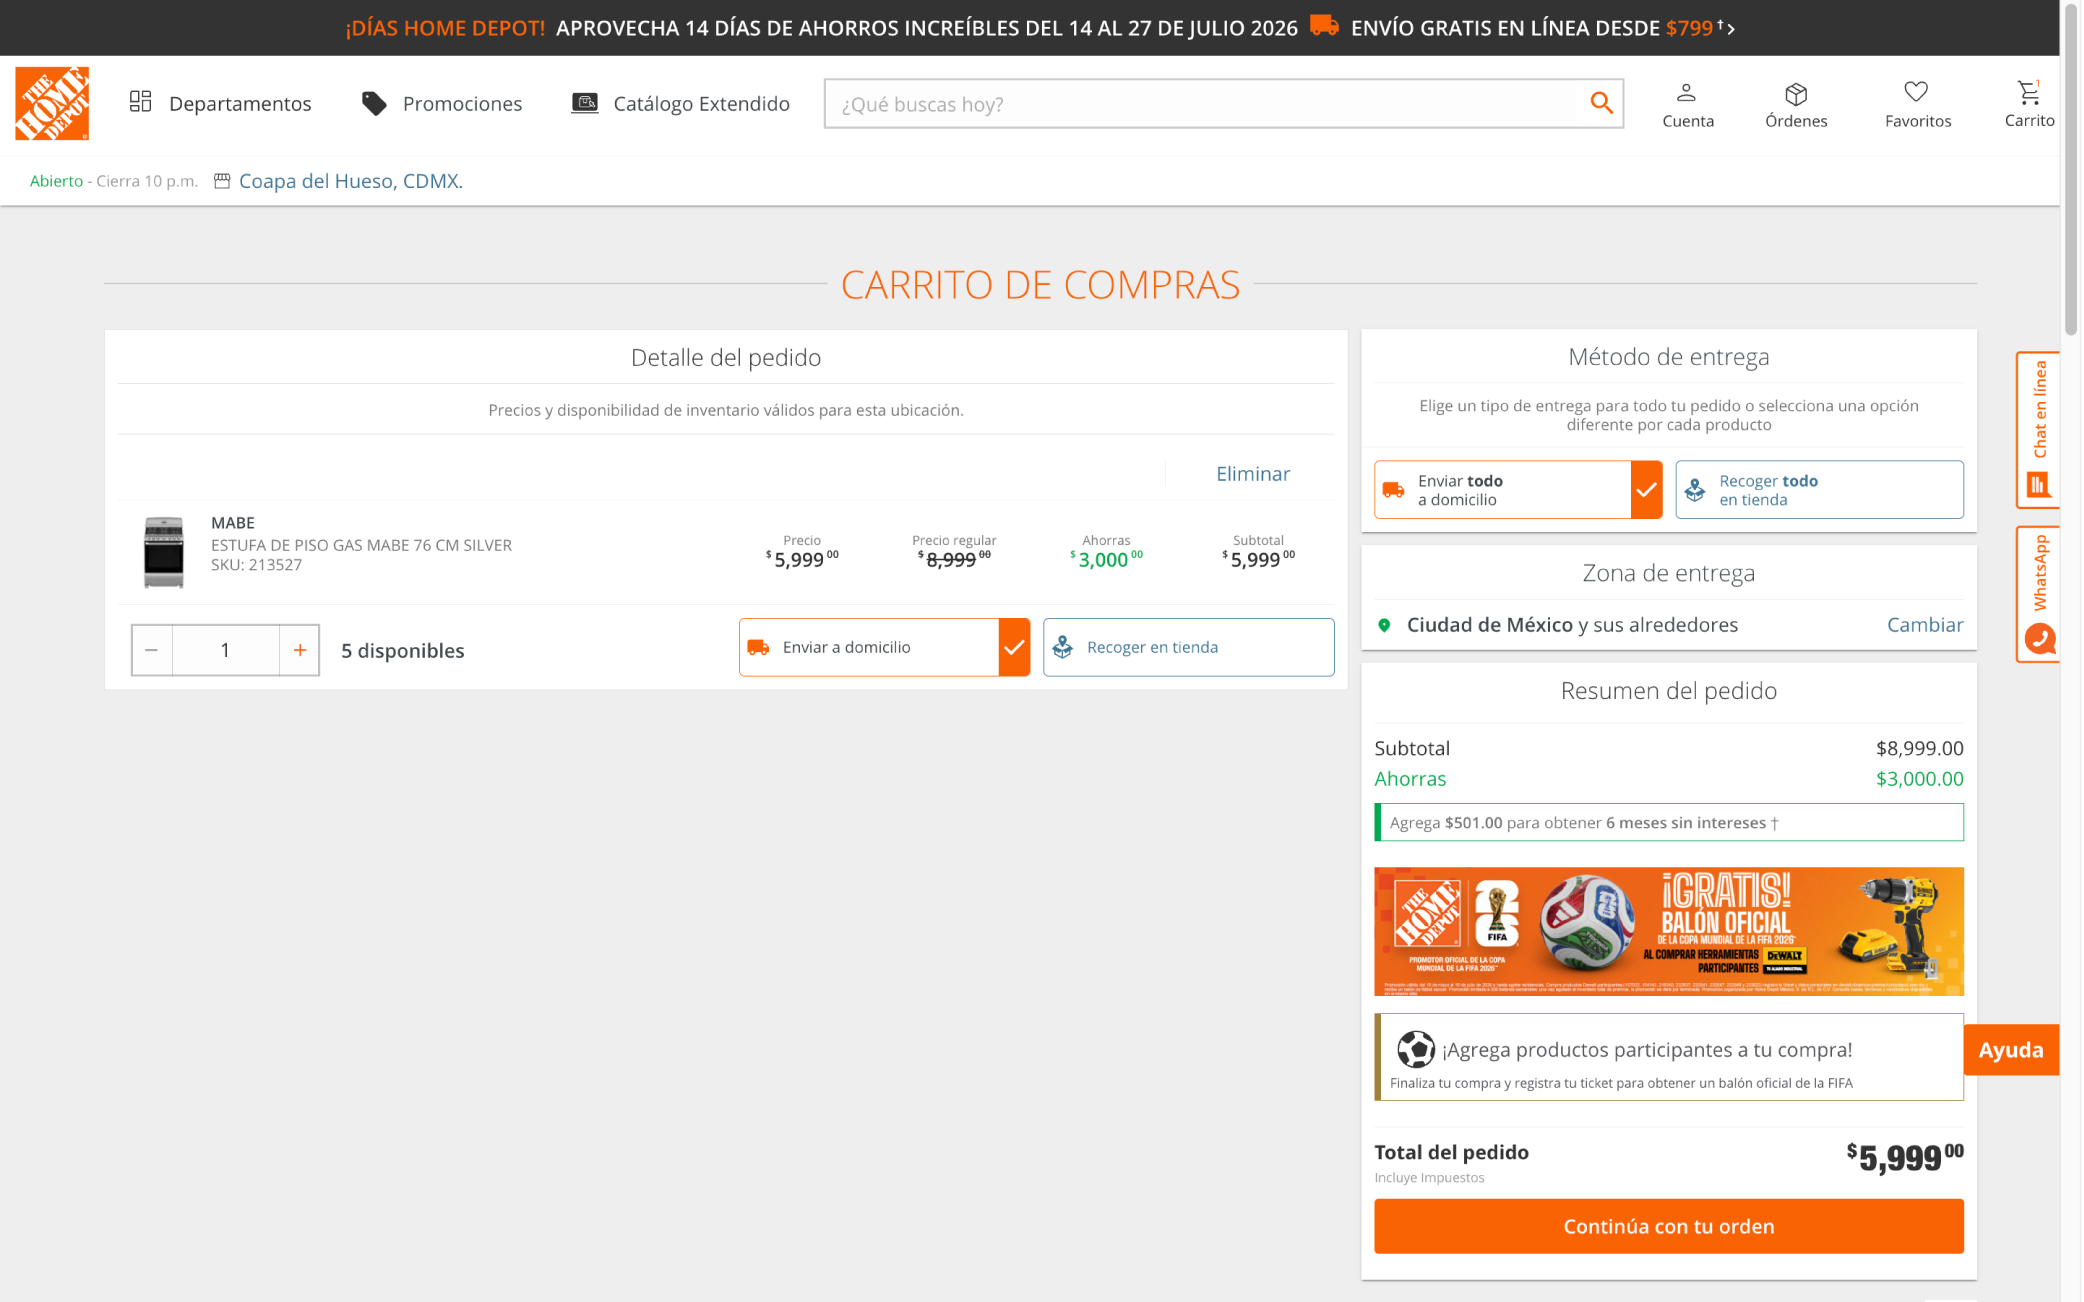Choose 'Recoger todo en tienda' delivery method

[1819, 489]
